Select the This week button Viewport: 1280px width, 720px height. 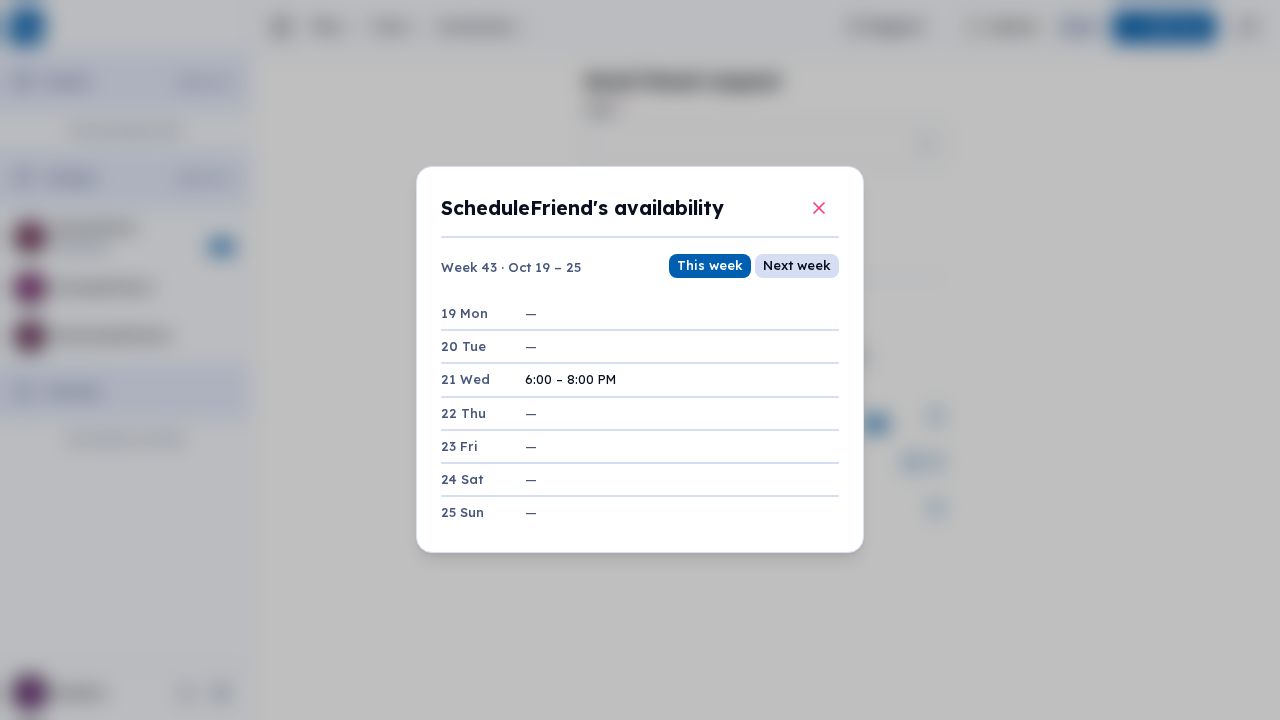pyautogui.click(x=710, y=266)
